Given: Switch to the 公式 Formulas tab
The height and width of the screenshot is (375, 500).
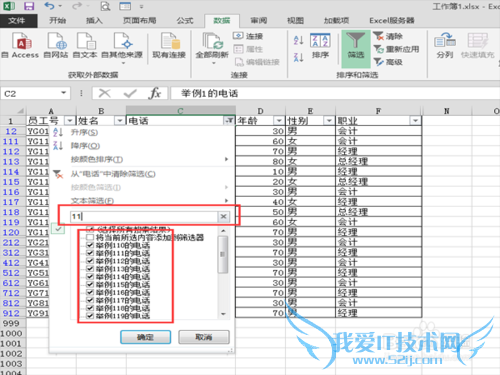Looking at the screenshot, I should click(185, 21).
